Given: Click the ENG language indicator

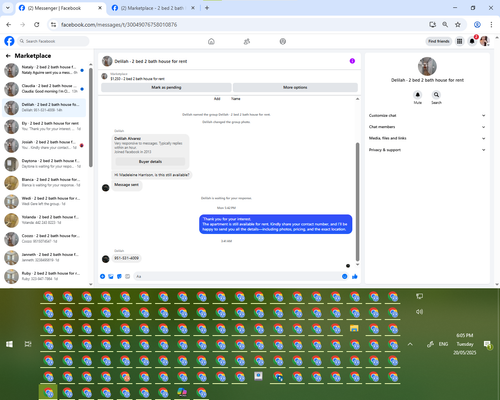Looking at the screenshot, I should click(x=443, y=344).
